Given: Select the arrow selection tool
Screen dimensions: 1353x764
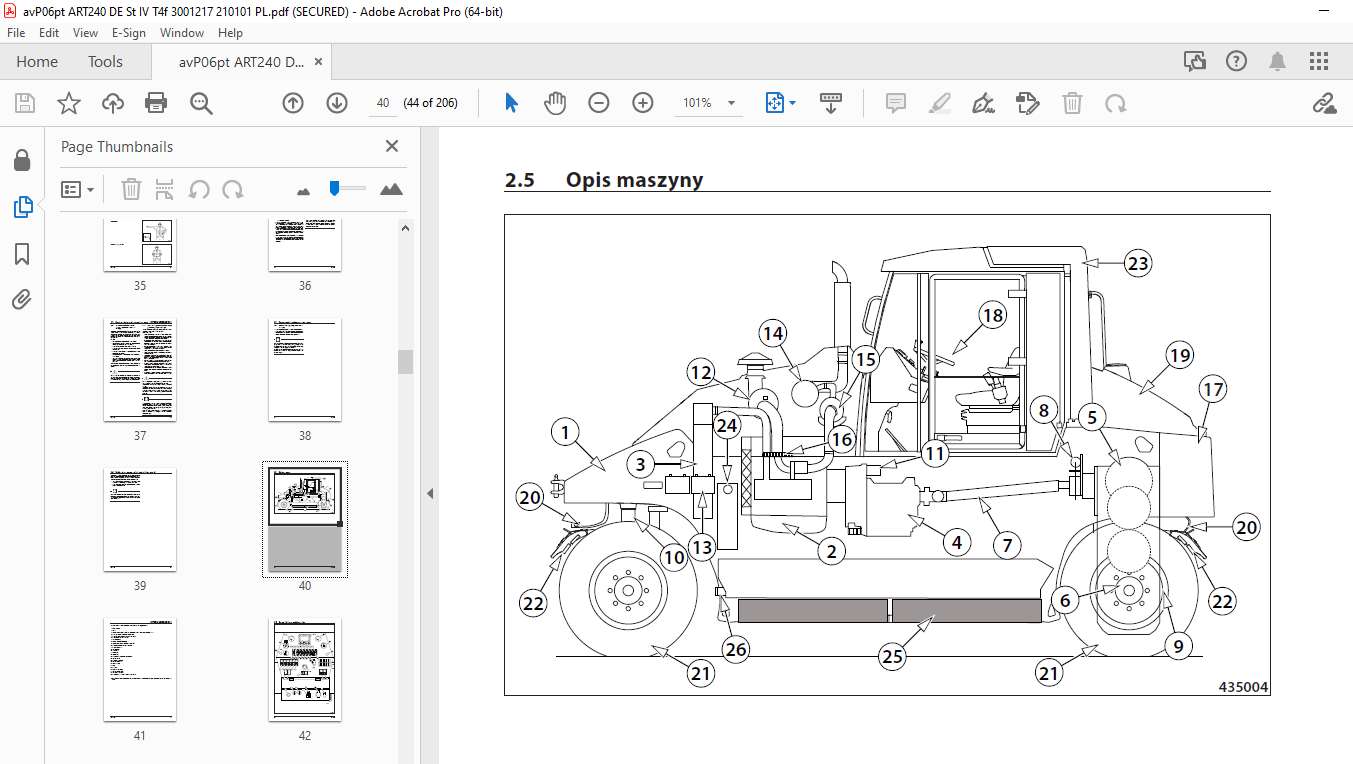Looking at the screenshot, I should pyautogui.click(x=511, y=103).
